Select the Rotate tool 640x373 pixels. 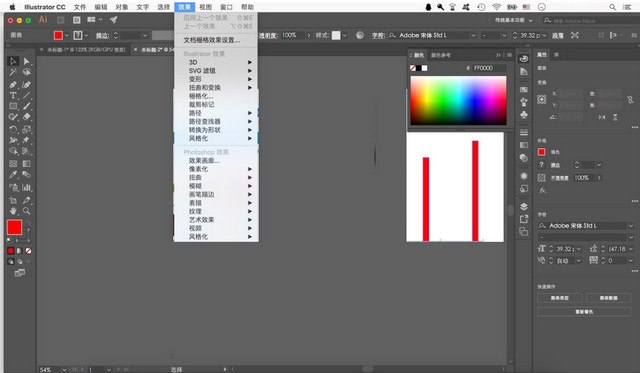[x=13, y=129]
